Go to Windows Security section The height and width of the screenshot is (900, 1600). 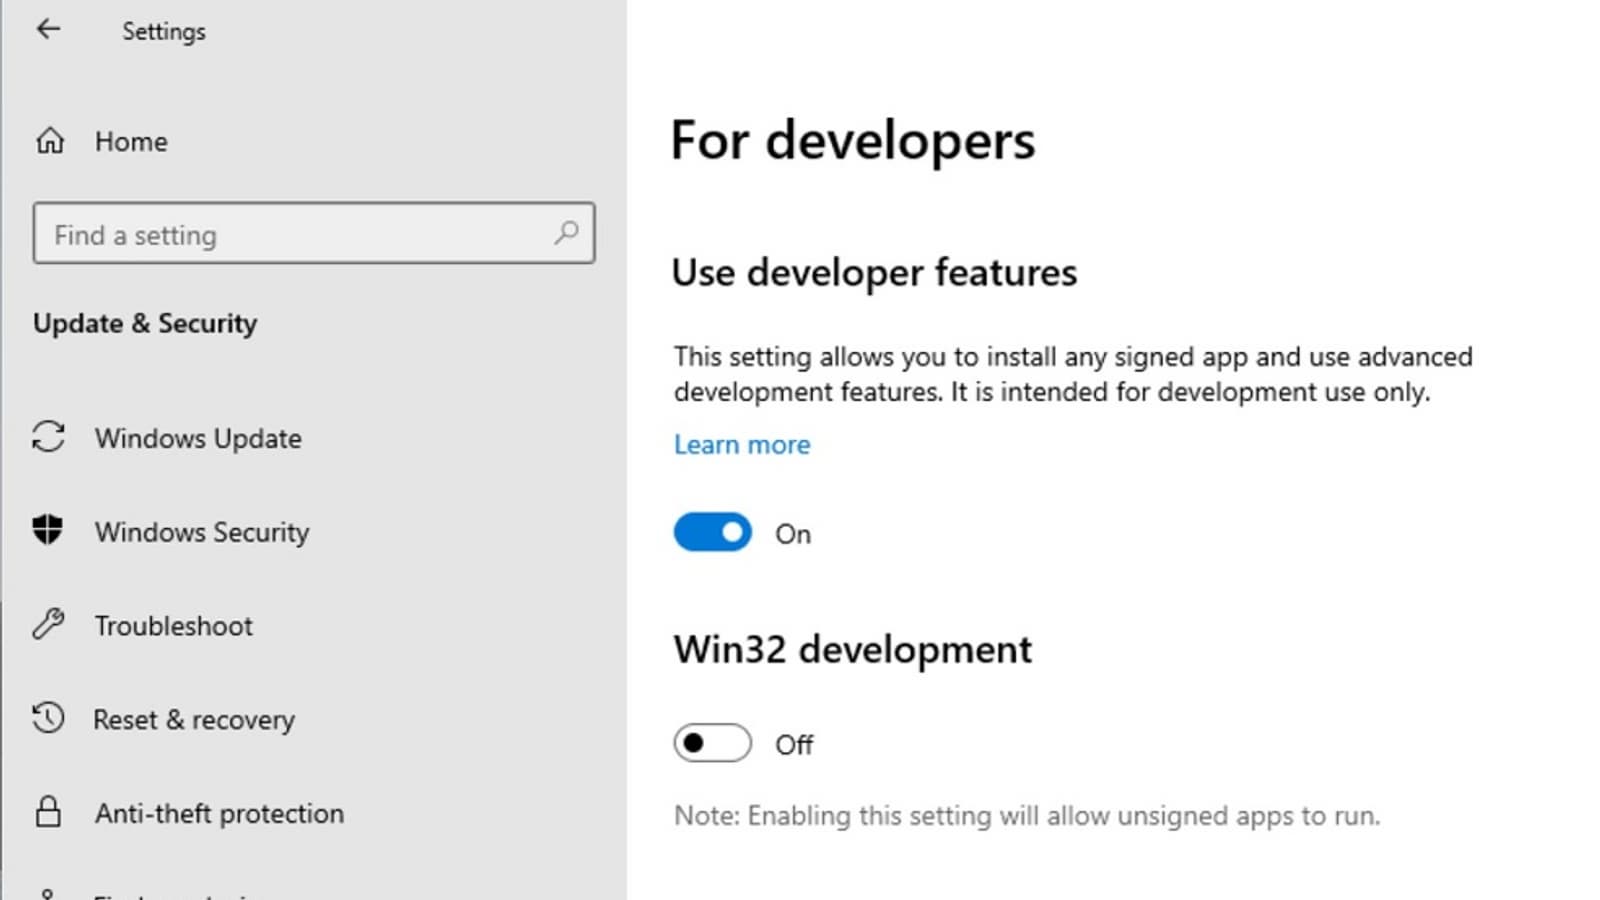(202, 532)
